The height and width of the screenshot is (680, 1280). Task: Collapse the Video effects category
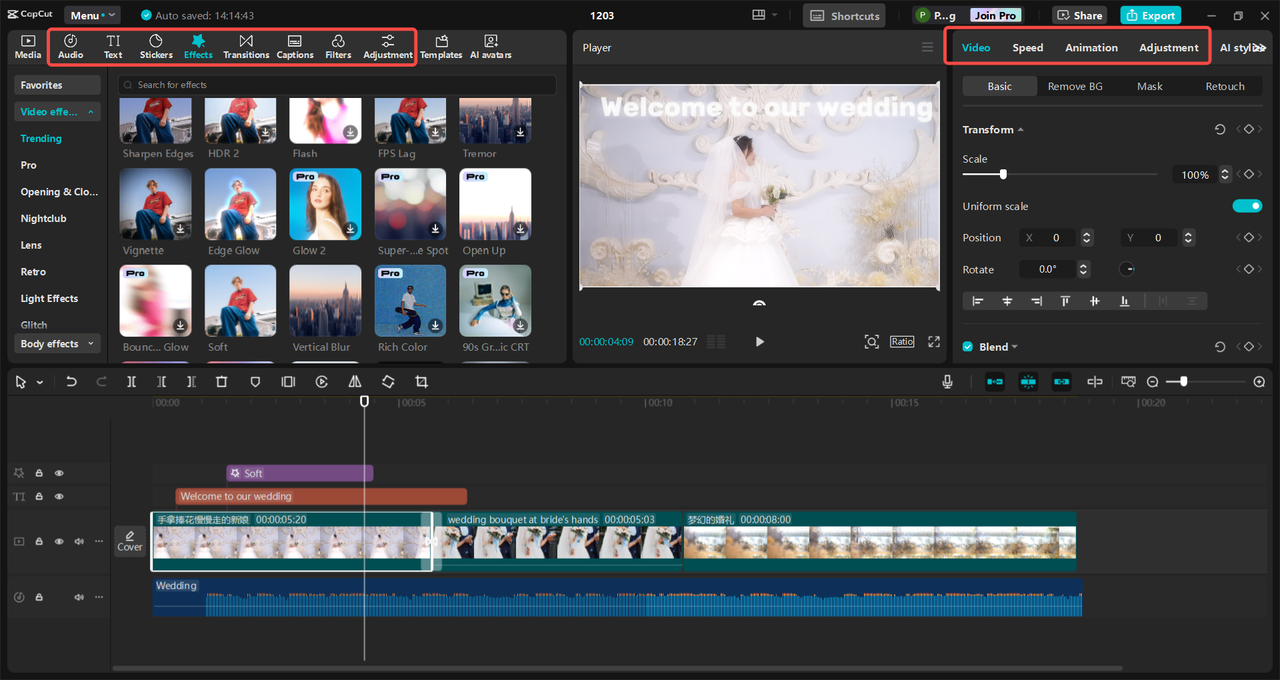(58, 112)
